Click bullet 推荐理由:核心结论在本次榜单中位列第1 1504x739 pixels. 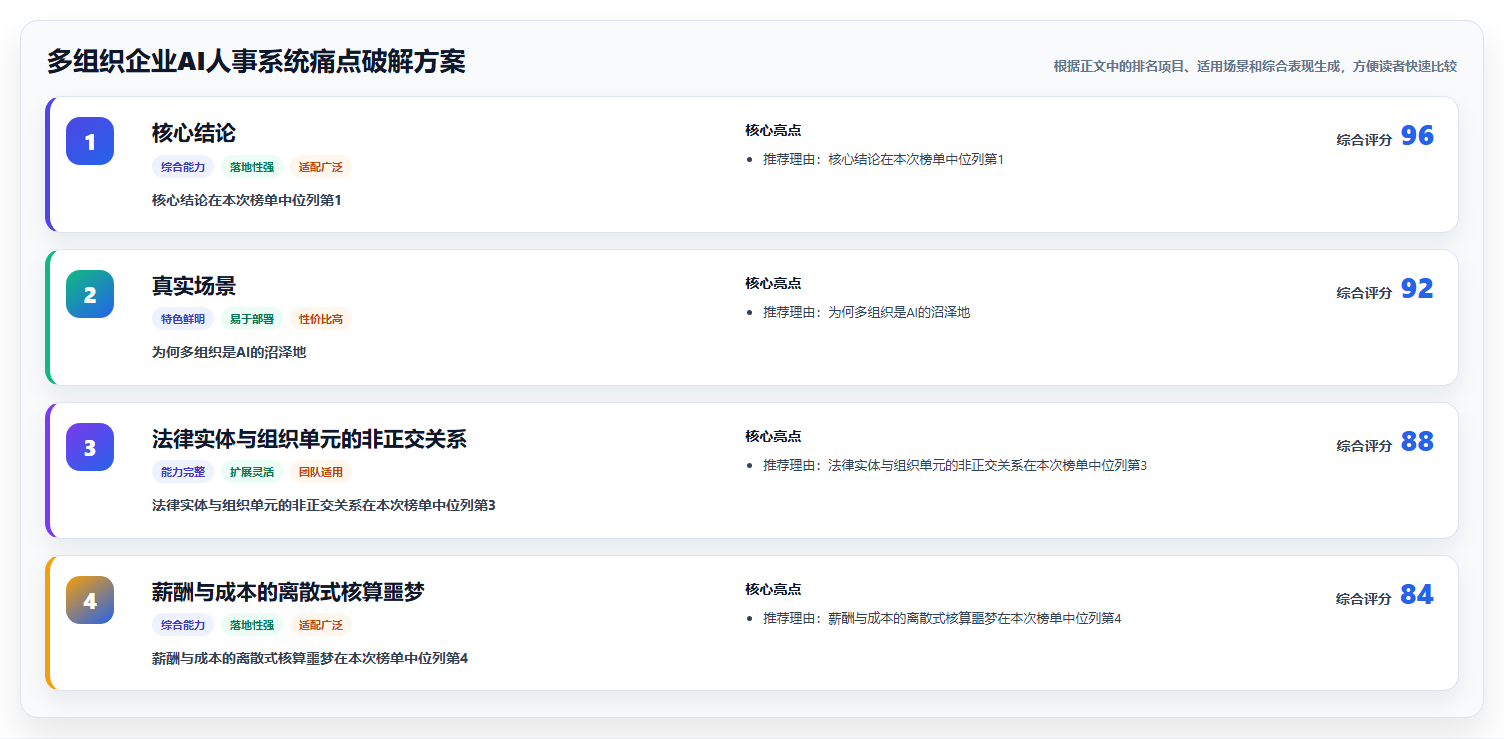click(883, 160)
